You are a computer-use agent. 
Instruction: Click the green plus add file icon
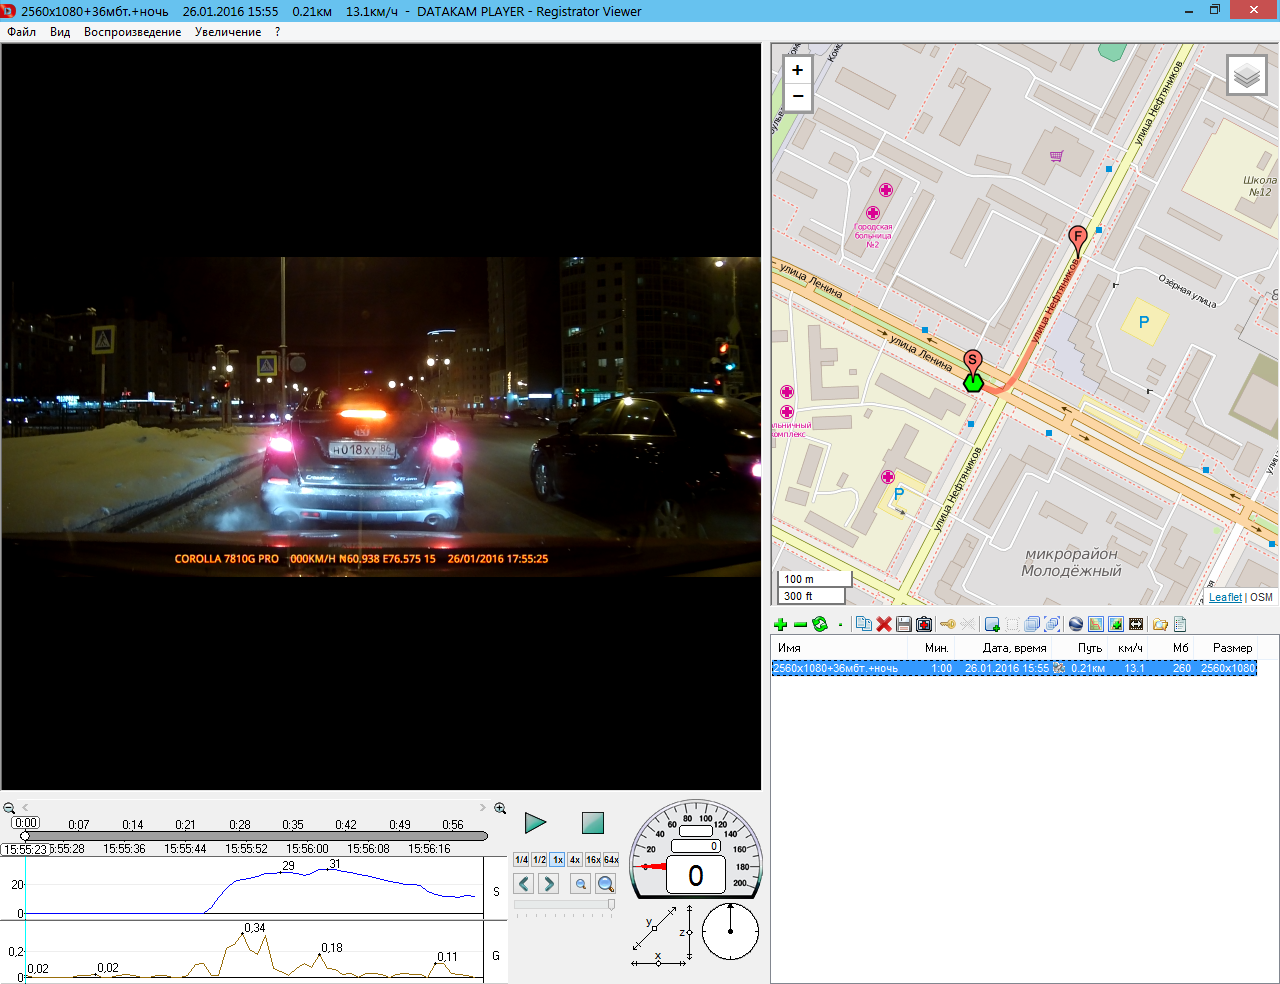(780, 624)
